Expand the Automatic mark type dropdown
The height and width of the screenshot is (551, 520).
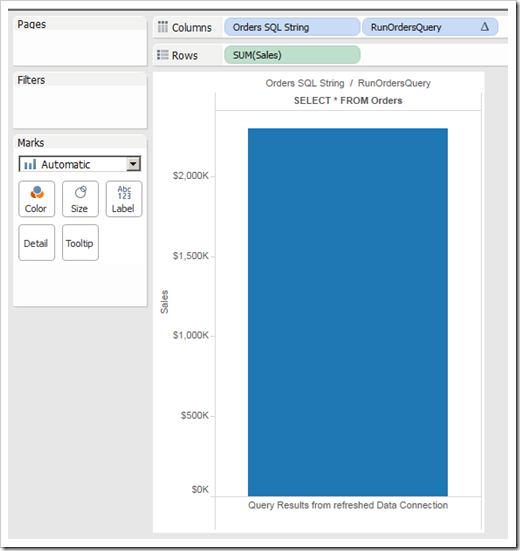point(134,164)
